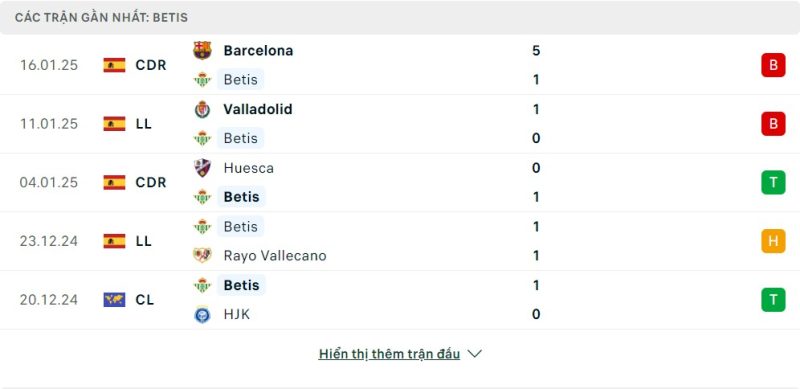Click the red B badge for the Barcelona match
Screen dimensions: 800x389
(773, 65)
